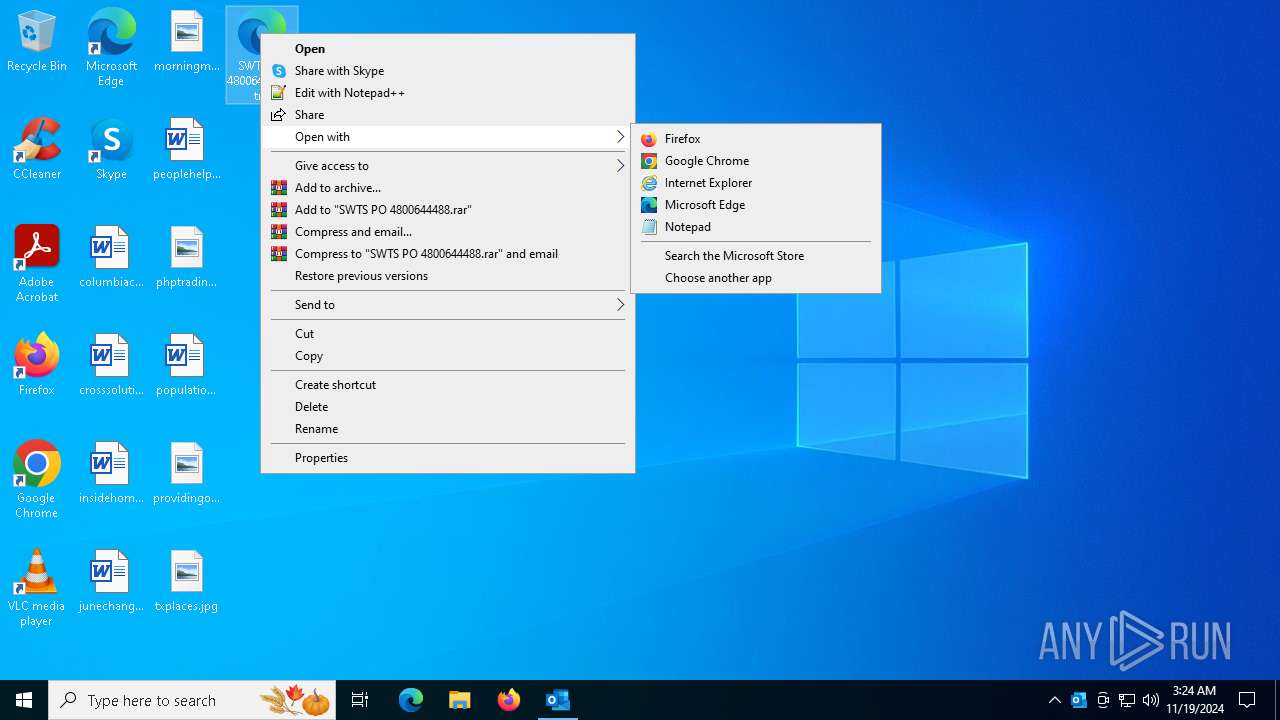Image resolution: width=1280 pixels, height=720 pixels.
Task: Click Delete in context menu
Action: 448,407
